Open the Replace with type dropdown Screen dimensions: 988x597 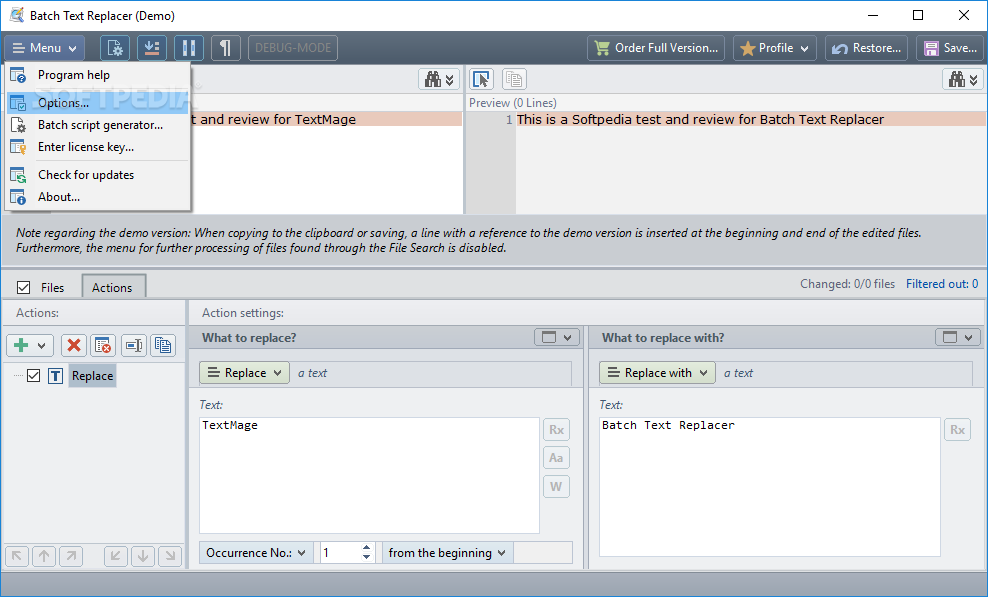(x=657, y=373)
